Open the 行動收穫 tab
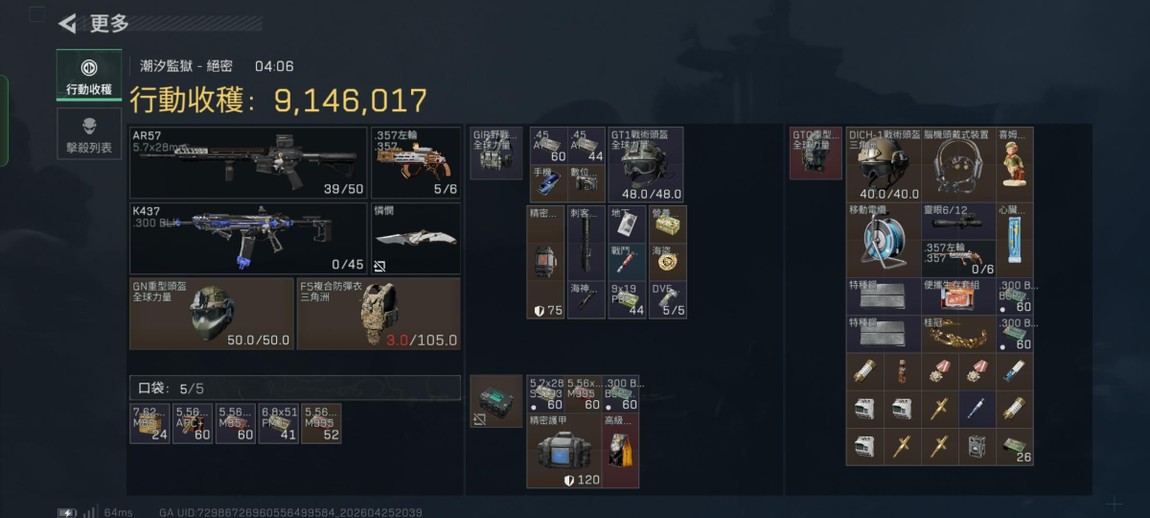1150x518 pixels. pos(89,75)
